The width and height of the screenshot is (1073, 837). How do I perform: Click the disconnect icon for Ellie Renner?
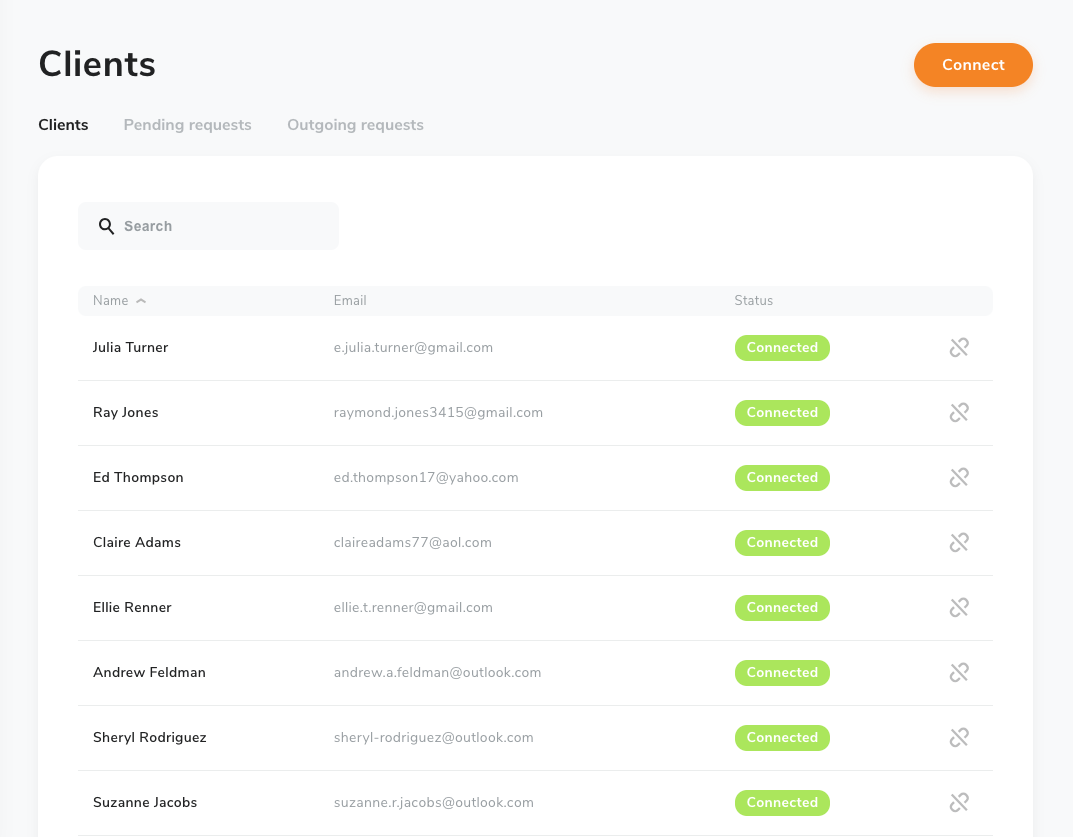click(959, 607)
